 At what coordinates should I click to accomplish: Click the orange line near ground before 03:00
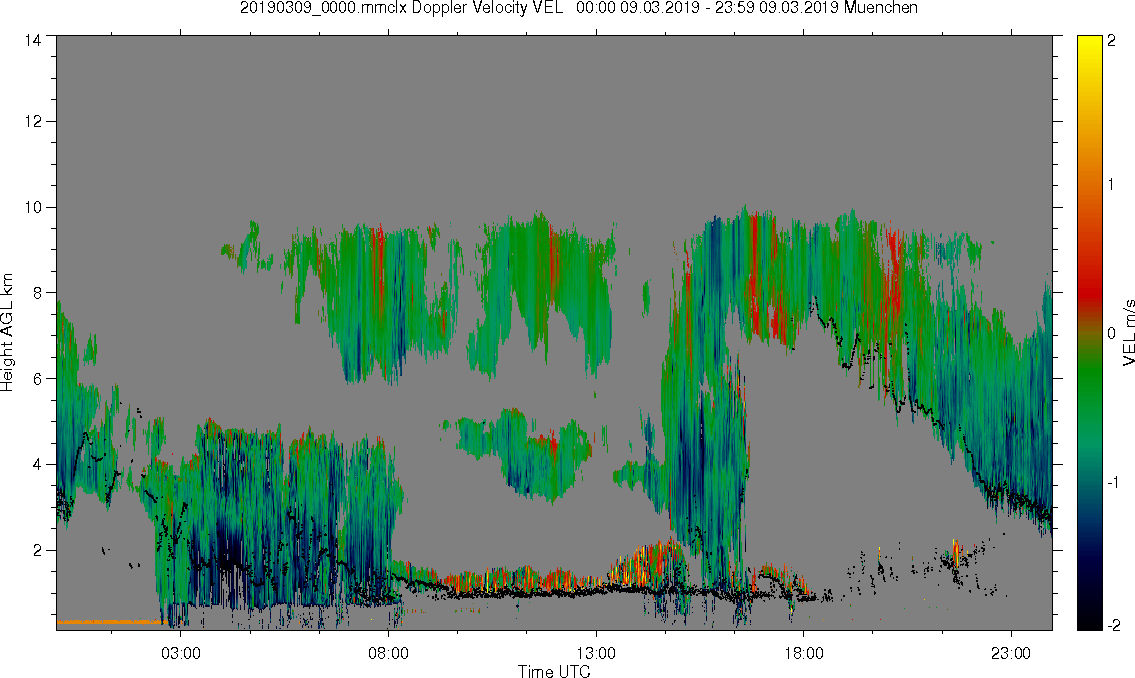(x=112, y=622)
